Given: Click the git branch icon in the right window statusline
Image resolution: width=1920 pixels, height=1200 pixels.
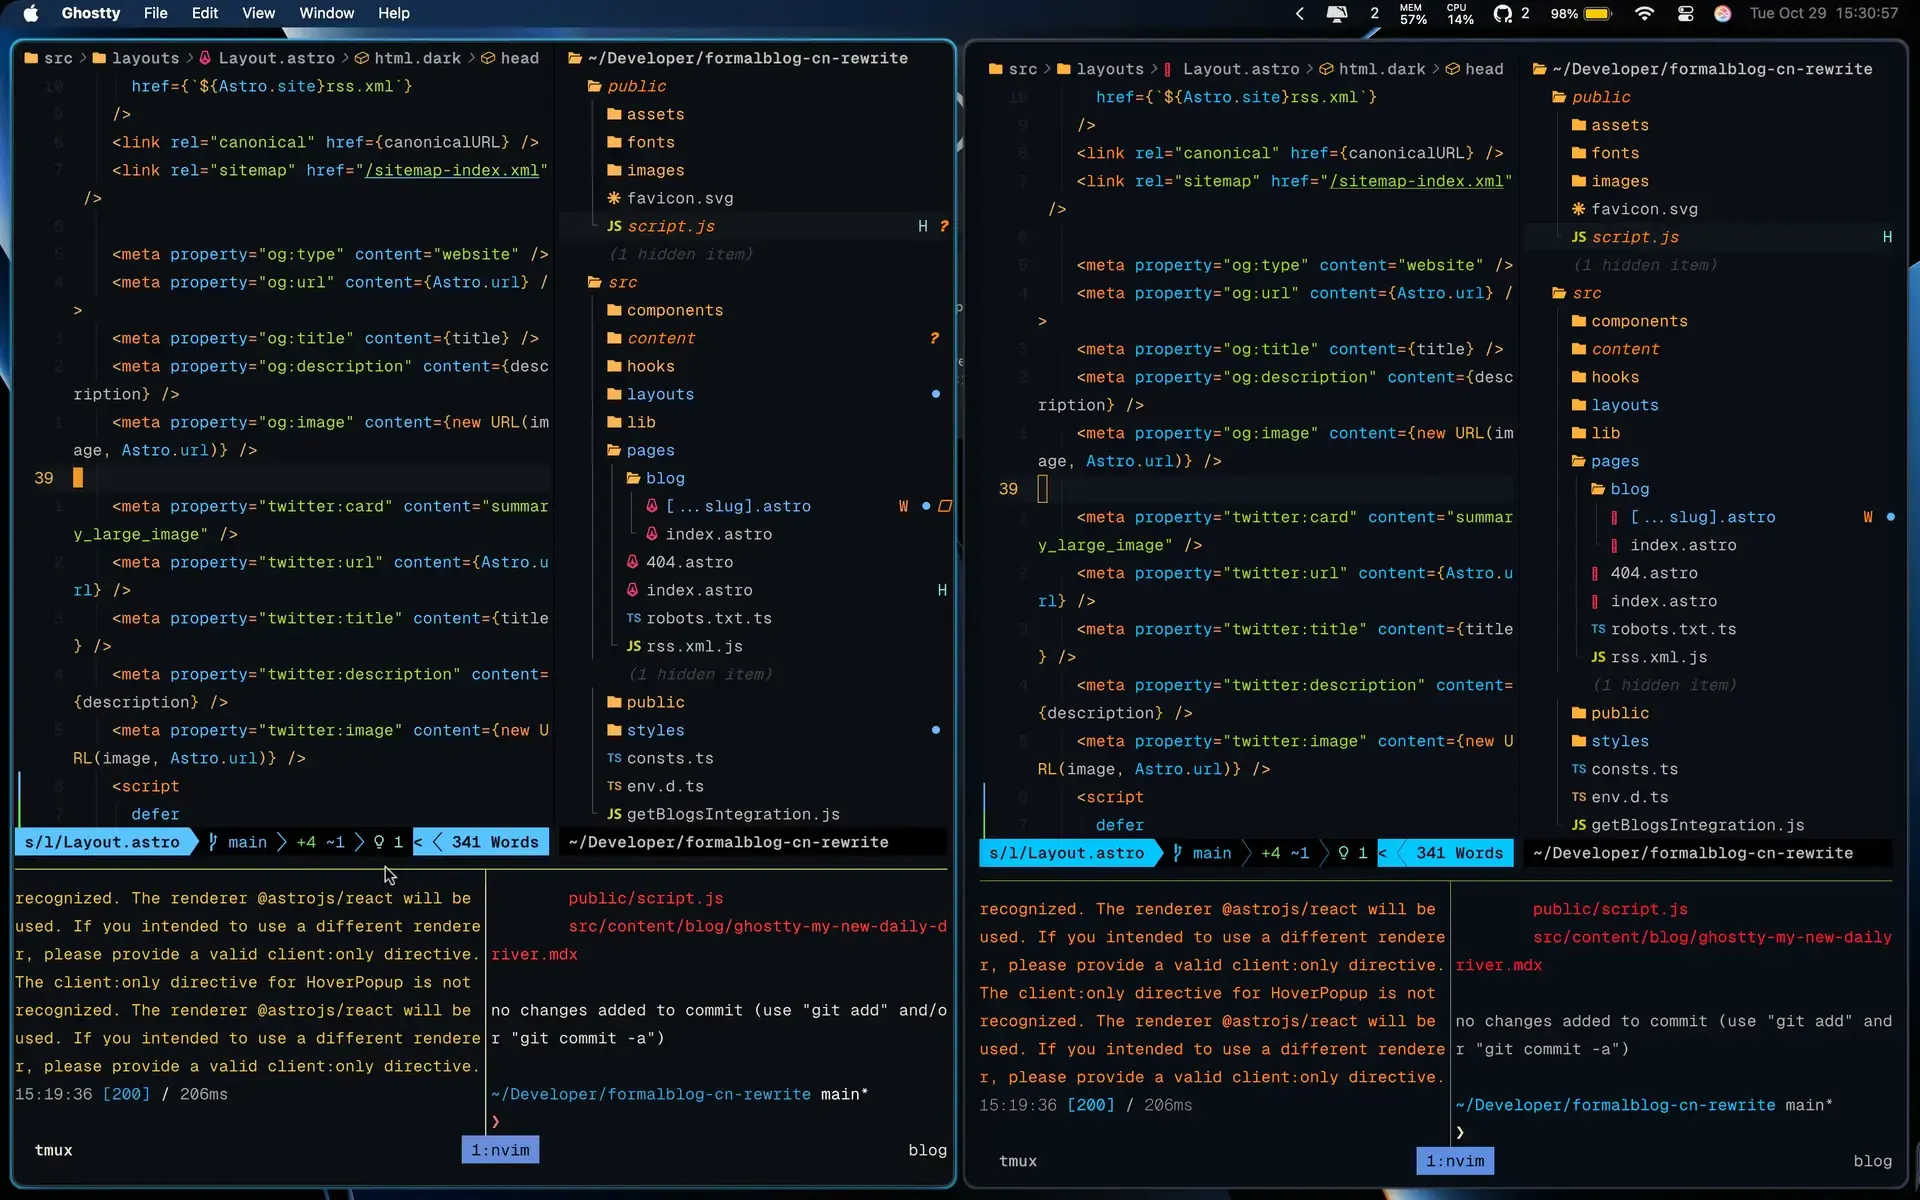Looking at the screenshot, I should [x=1177, y=853].
